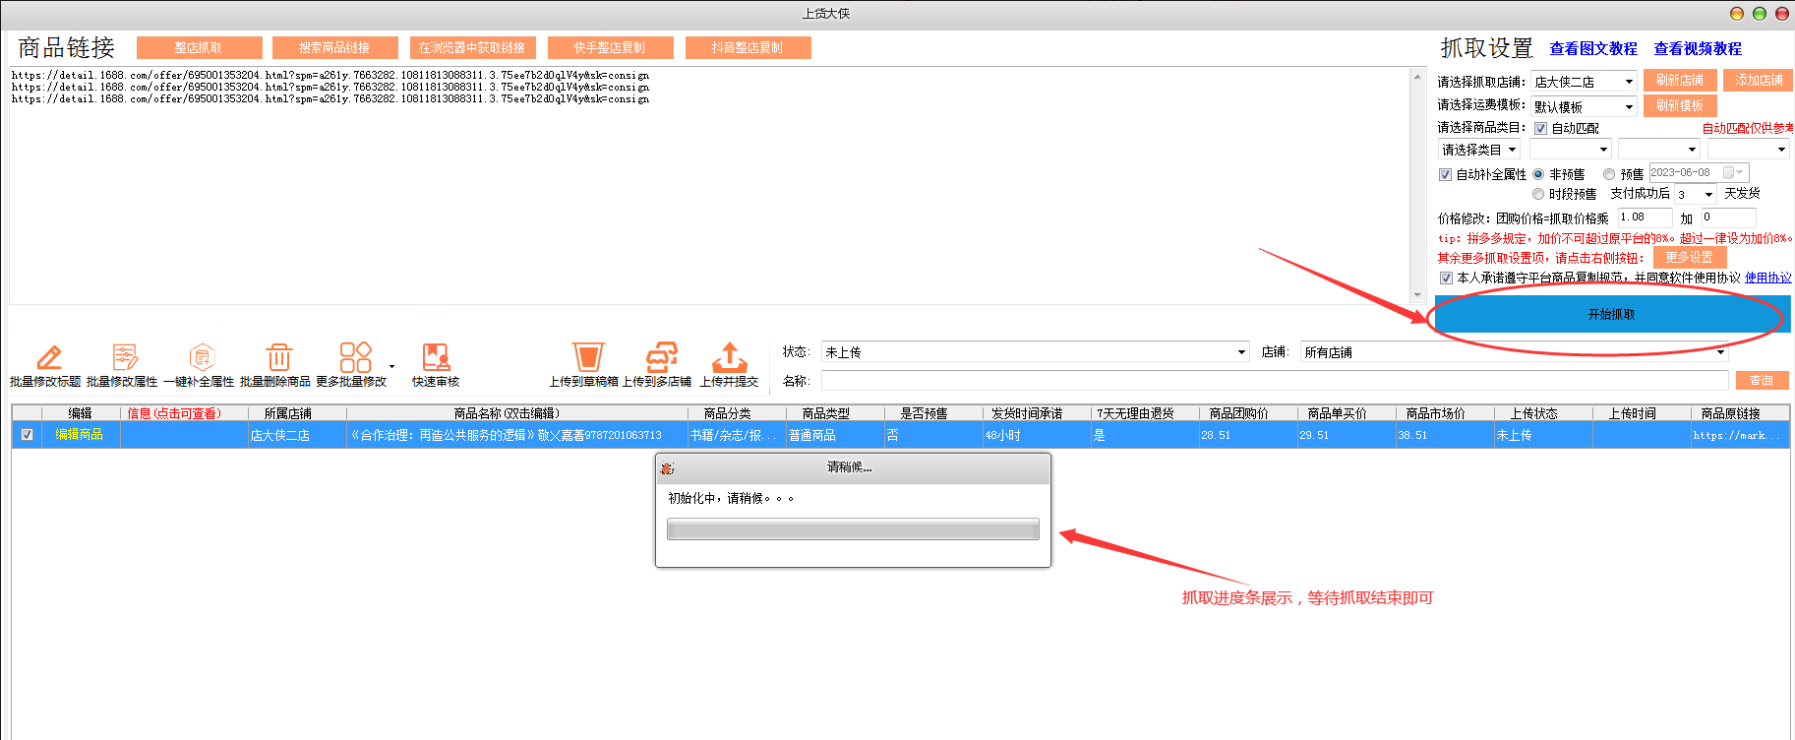Click the initialization progress bar

coord(853,529)
